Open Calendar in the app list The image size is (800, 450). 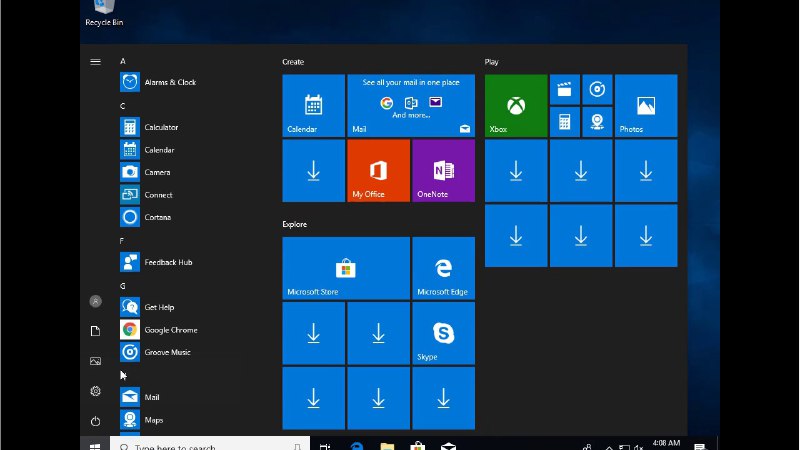(148, 150)
